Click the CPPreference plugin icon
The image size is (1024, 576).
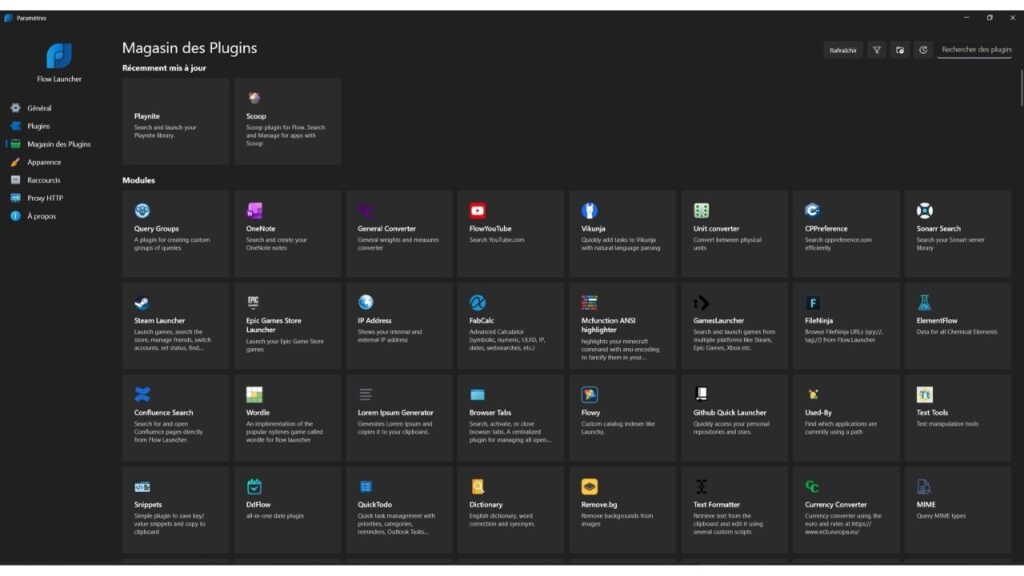tap(812, 210)
